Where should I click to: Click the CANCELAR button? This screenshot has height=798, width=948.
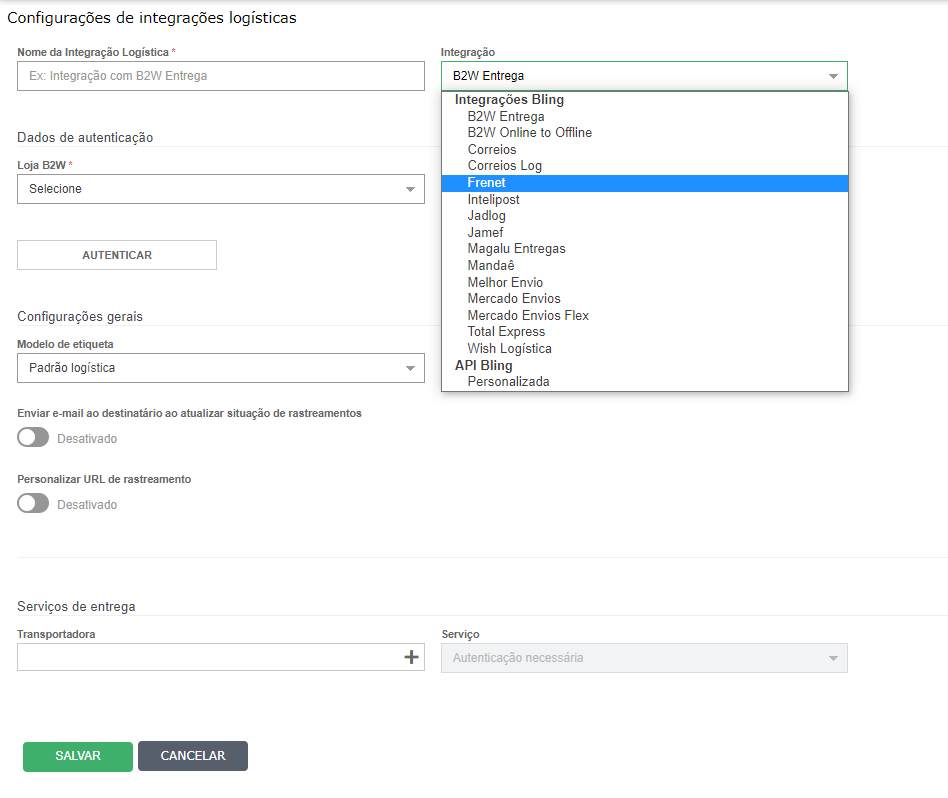pos(193,756)
